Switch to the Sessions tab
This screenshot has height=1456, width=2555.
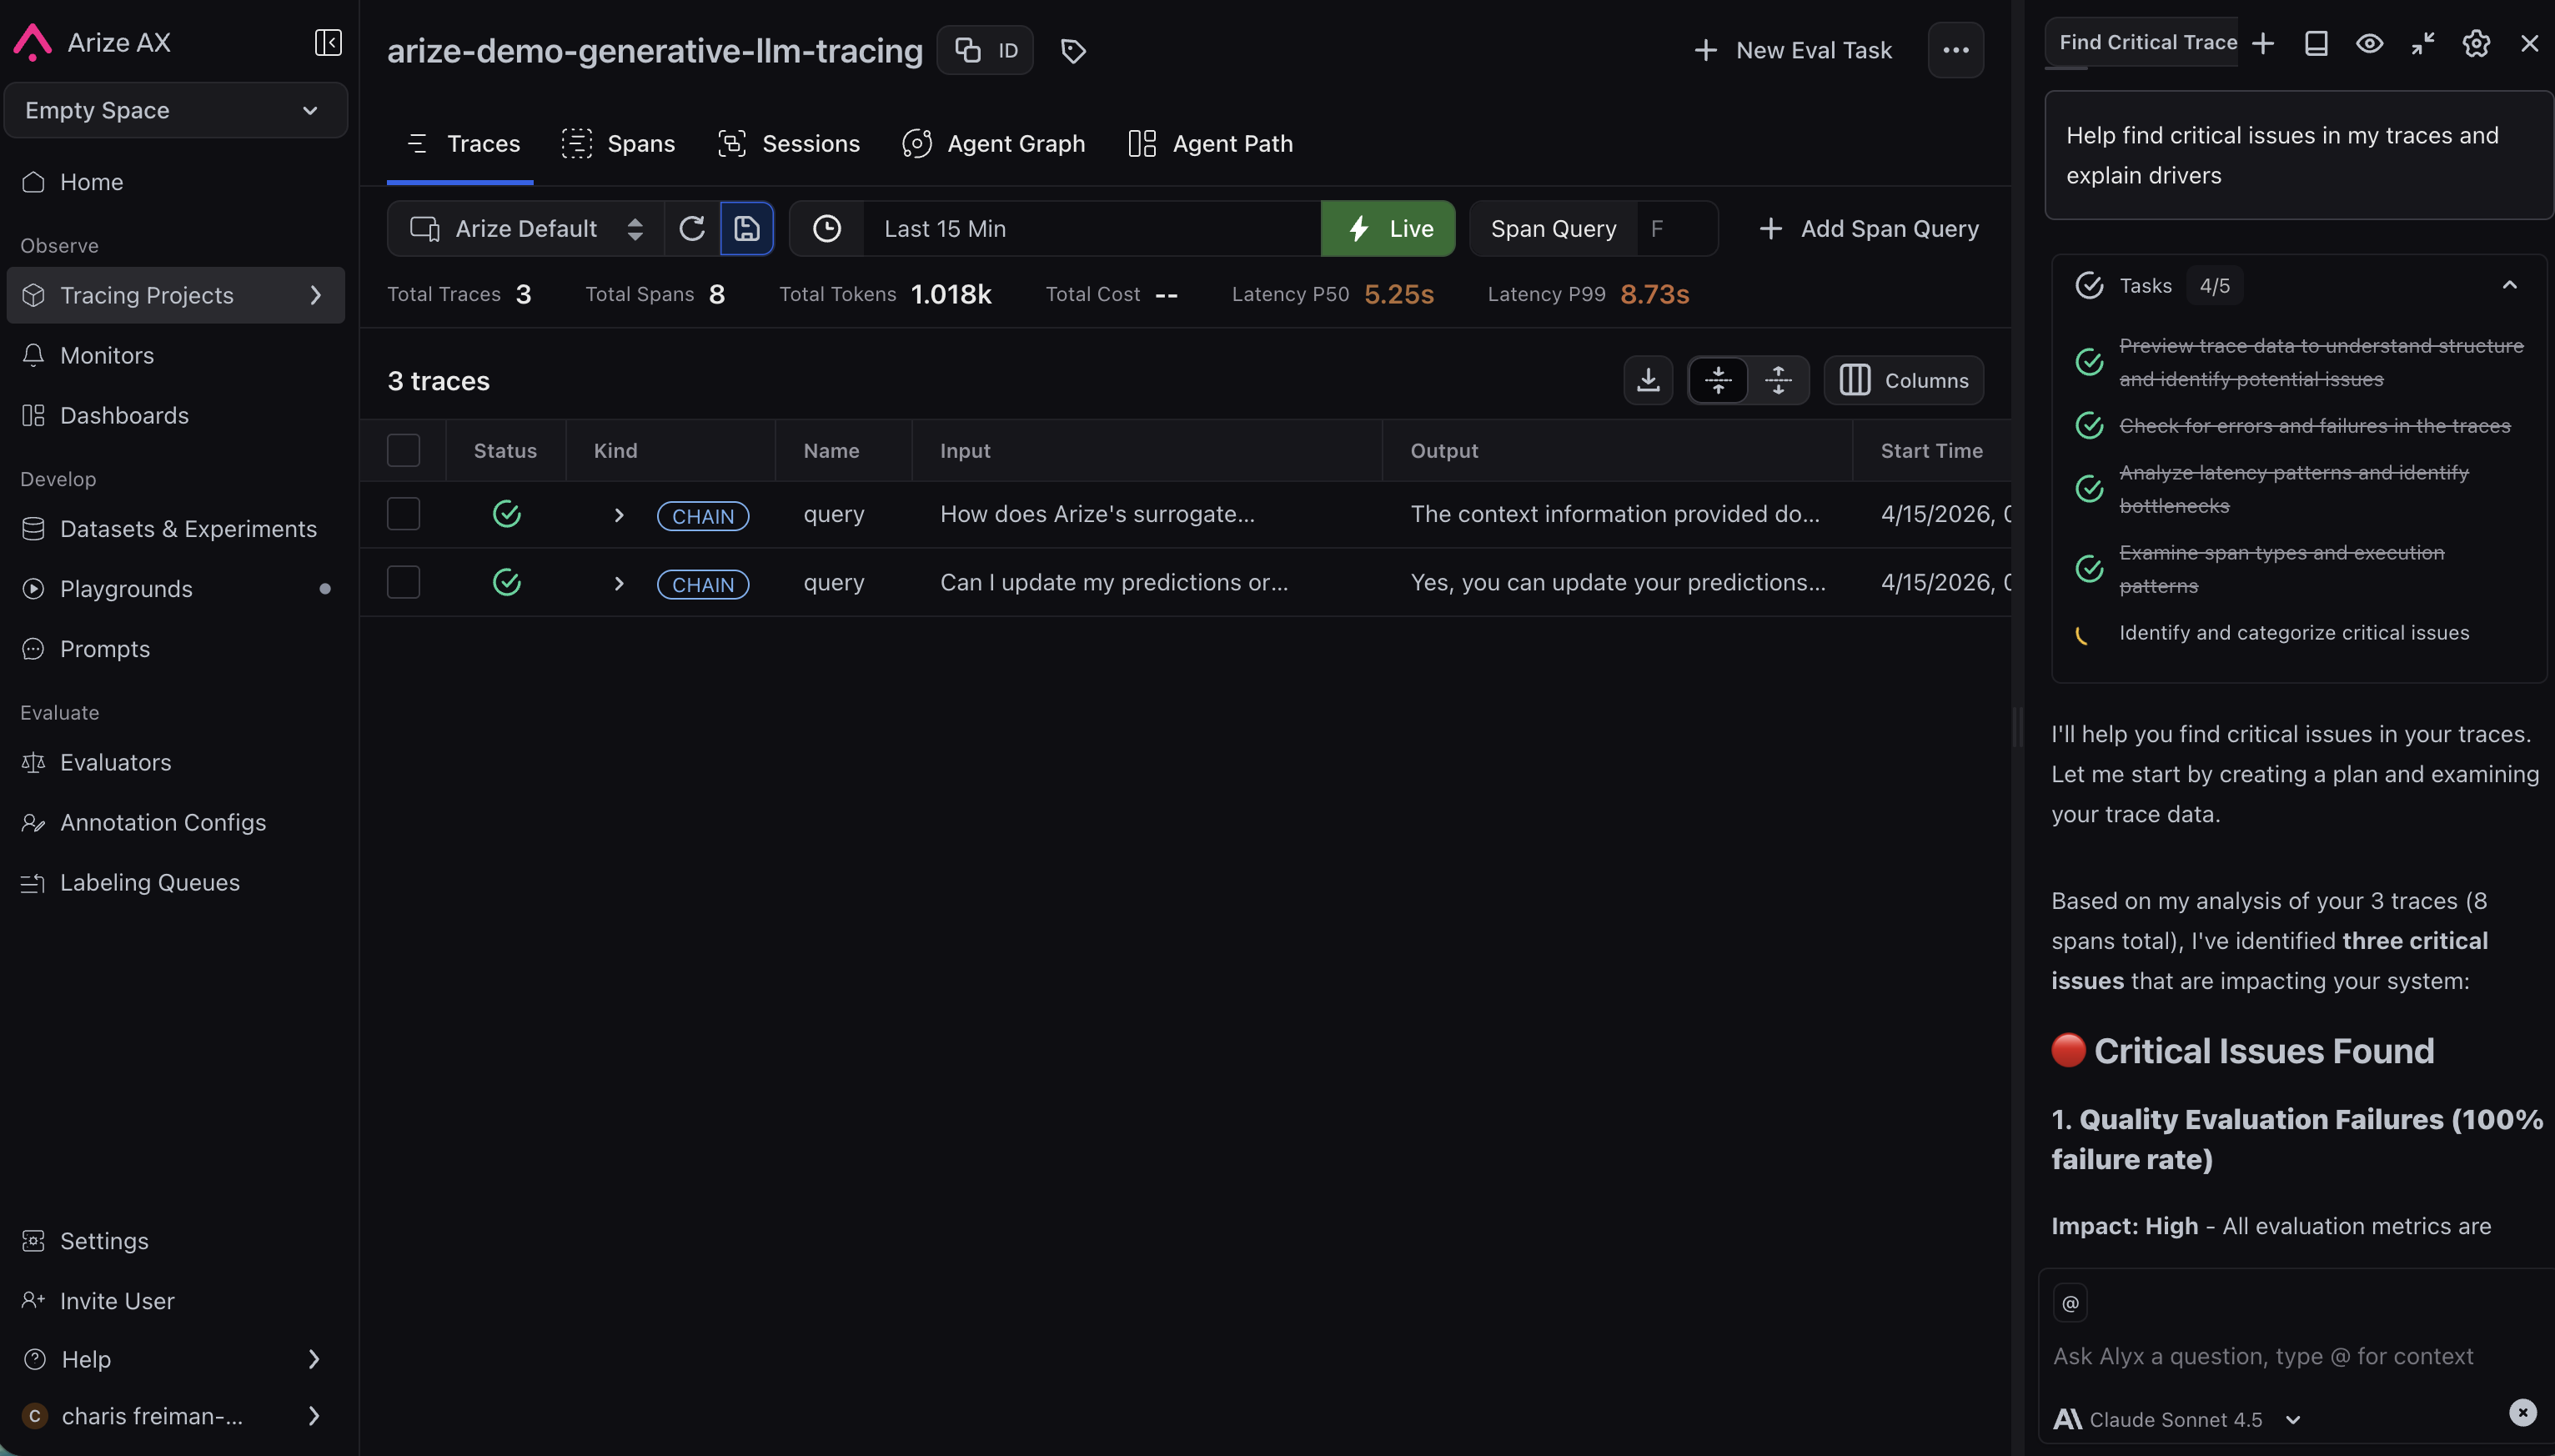click(788, 144)
